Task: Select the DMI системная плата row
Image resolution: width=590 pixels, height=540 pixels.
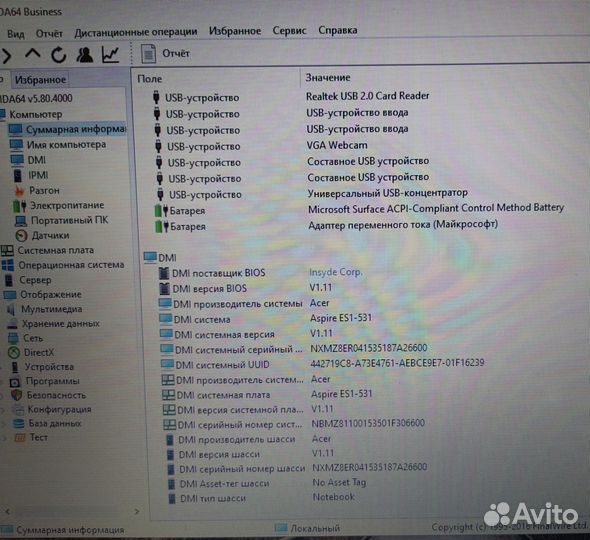Action: click(x=267, y=394)
